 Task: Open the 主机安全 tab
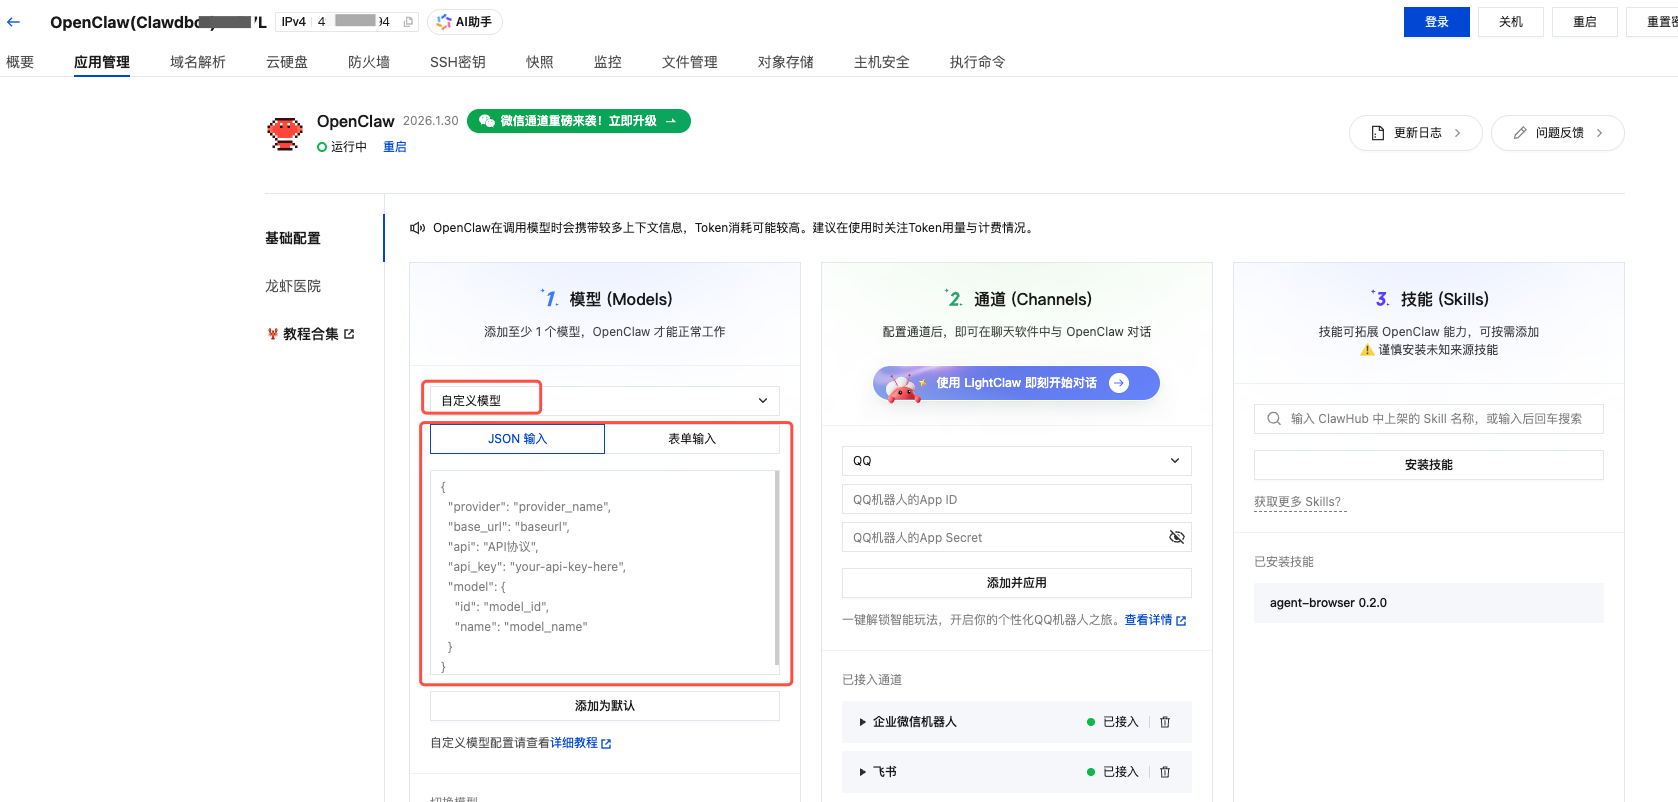[x=882, y=62]
